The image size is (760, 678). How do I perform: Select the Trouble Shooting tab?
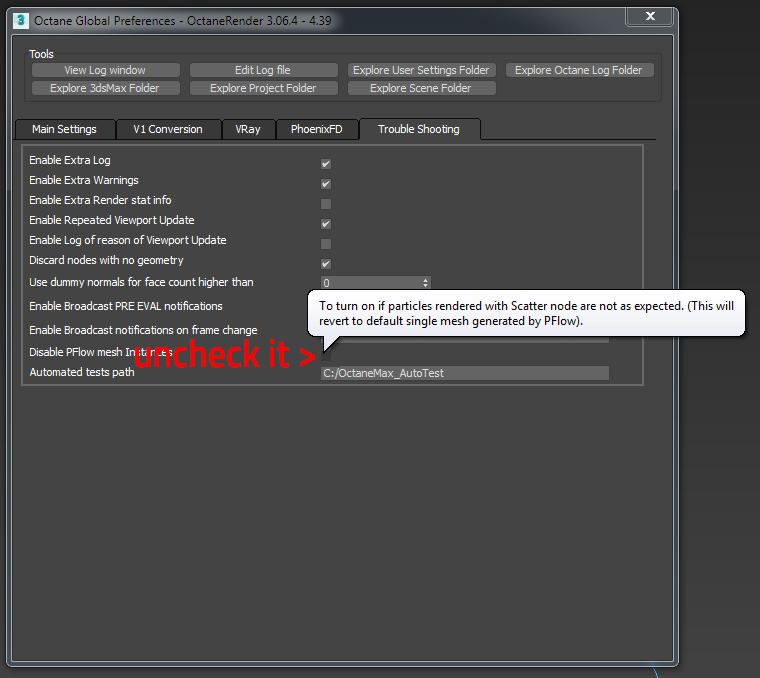coord(419,129)
